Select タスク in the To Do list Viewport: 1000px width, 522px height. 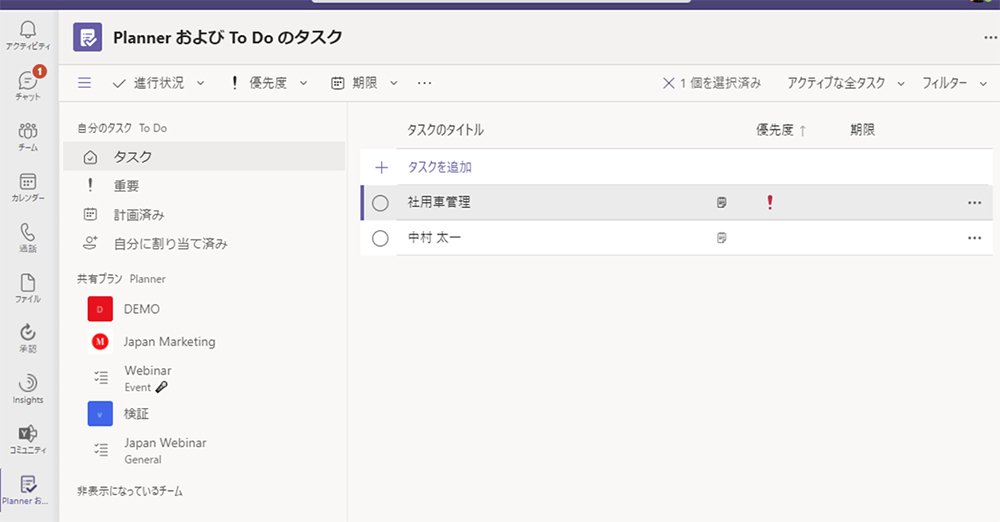(204, 157)
